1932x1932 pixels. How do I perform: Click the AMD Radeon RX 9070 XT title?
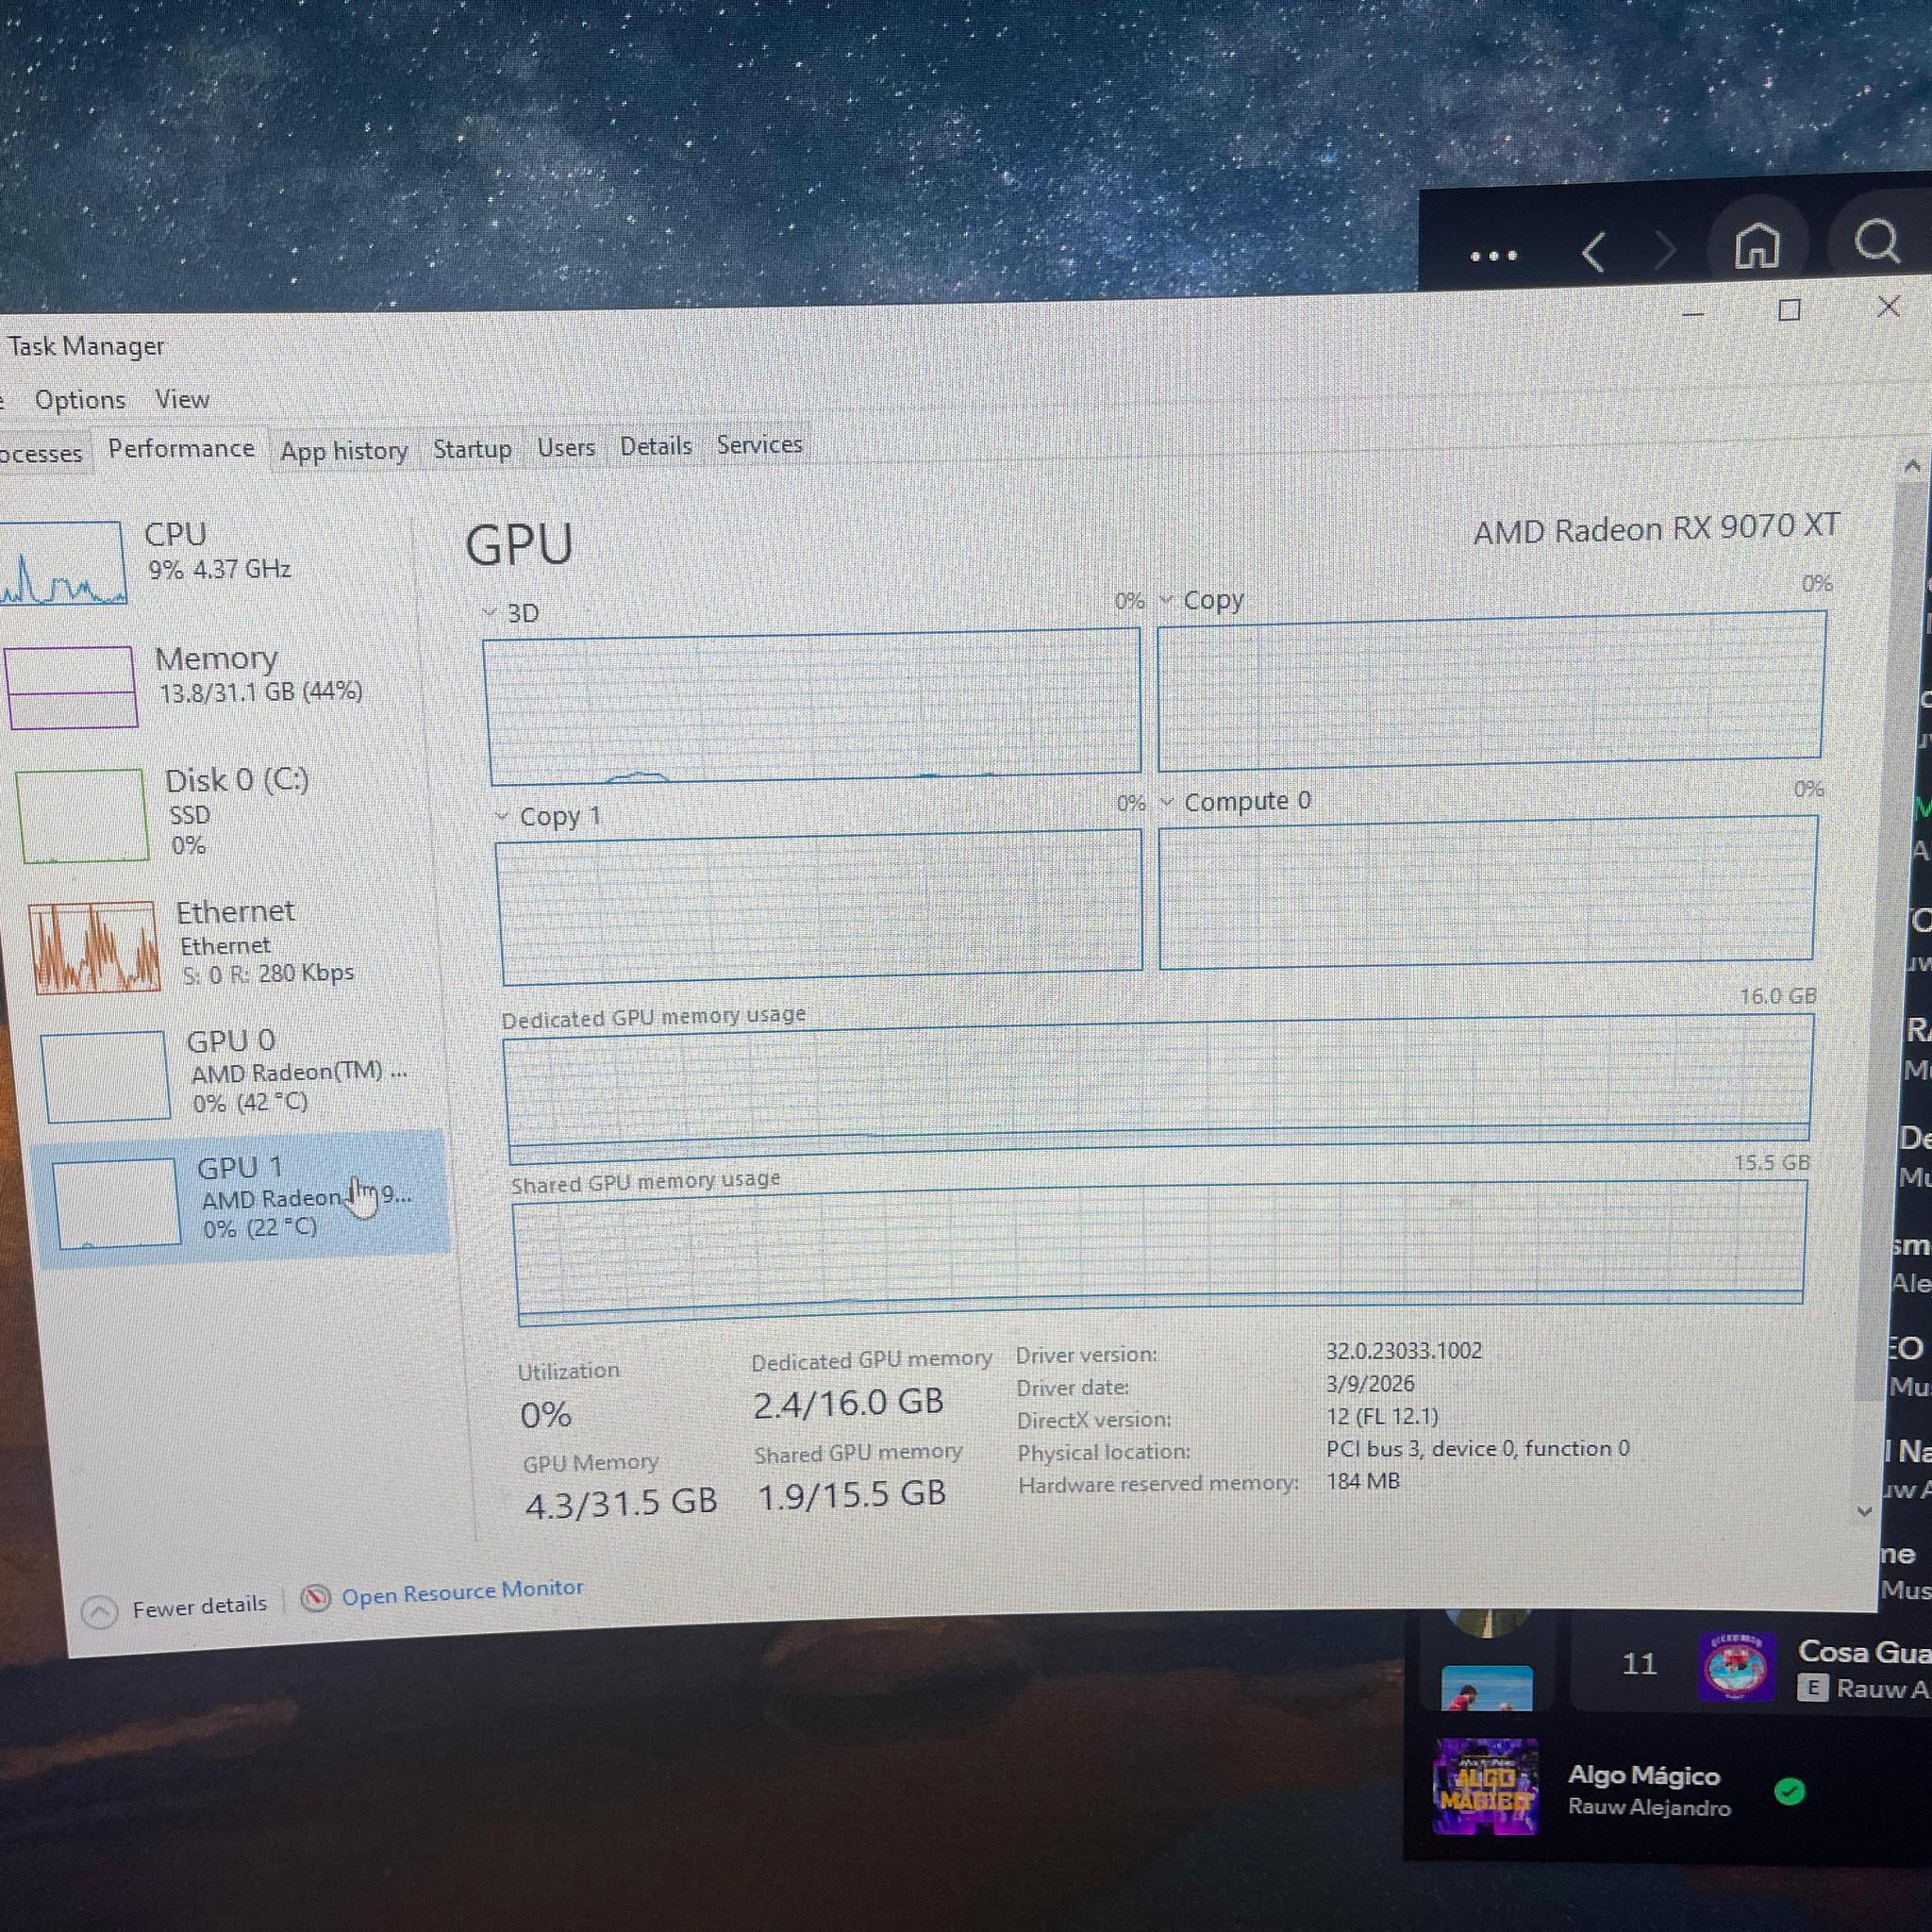tap(1656, 528)
